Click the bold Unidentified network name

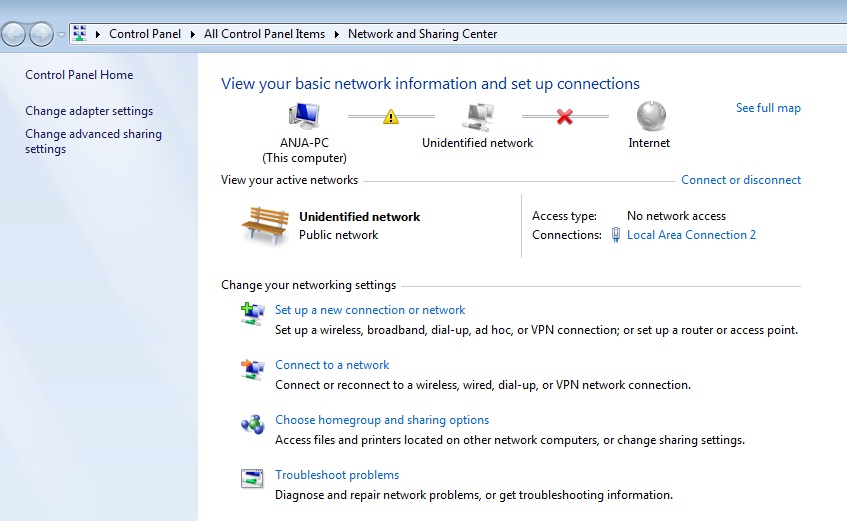coord(360,217)
